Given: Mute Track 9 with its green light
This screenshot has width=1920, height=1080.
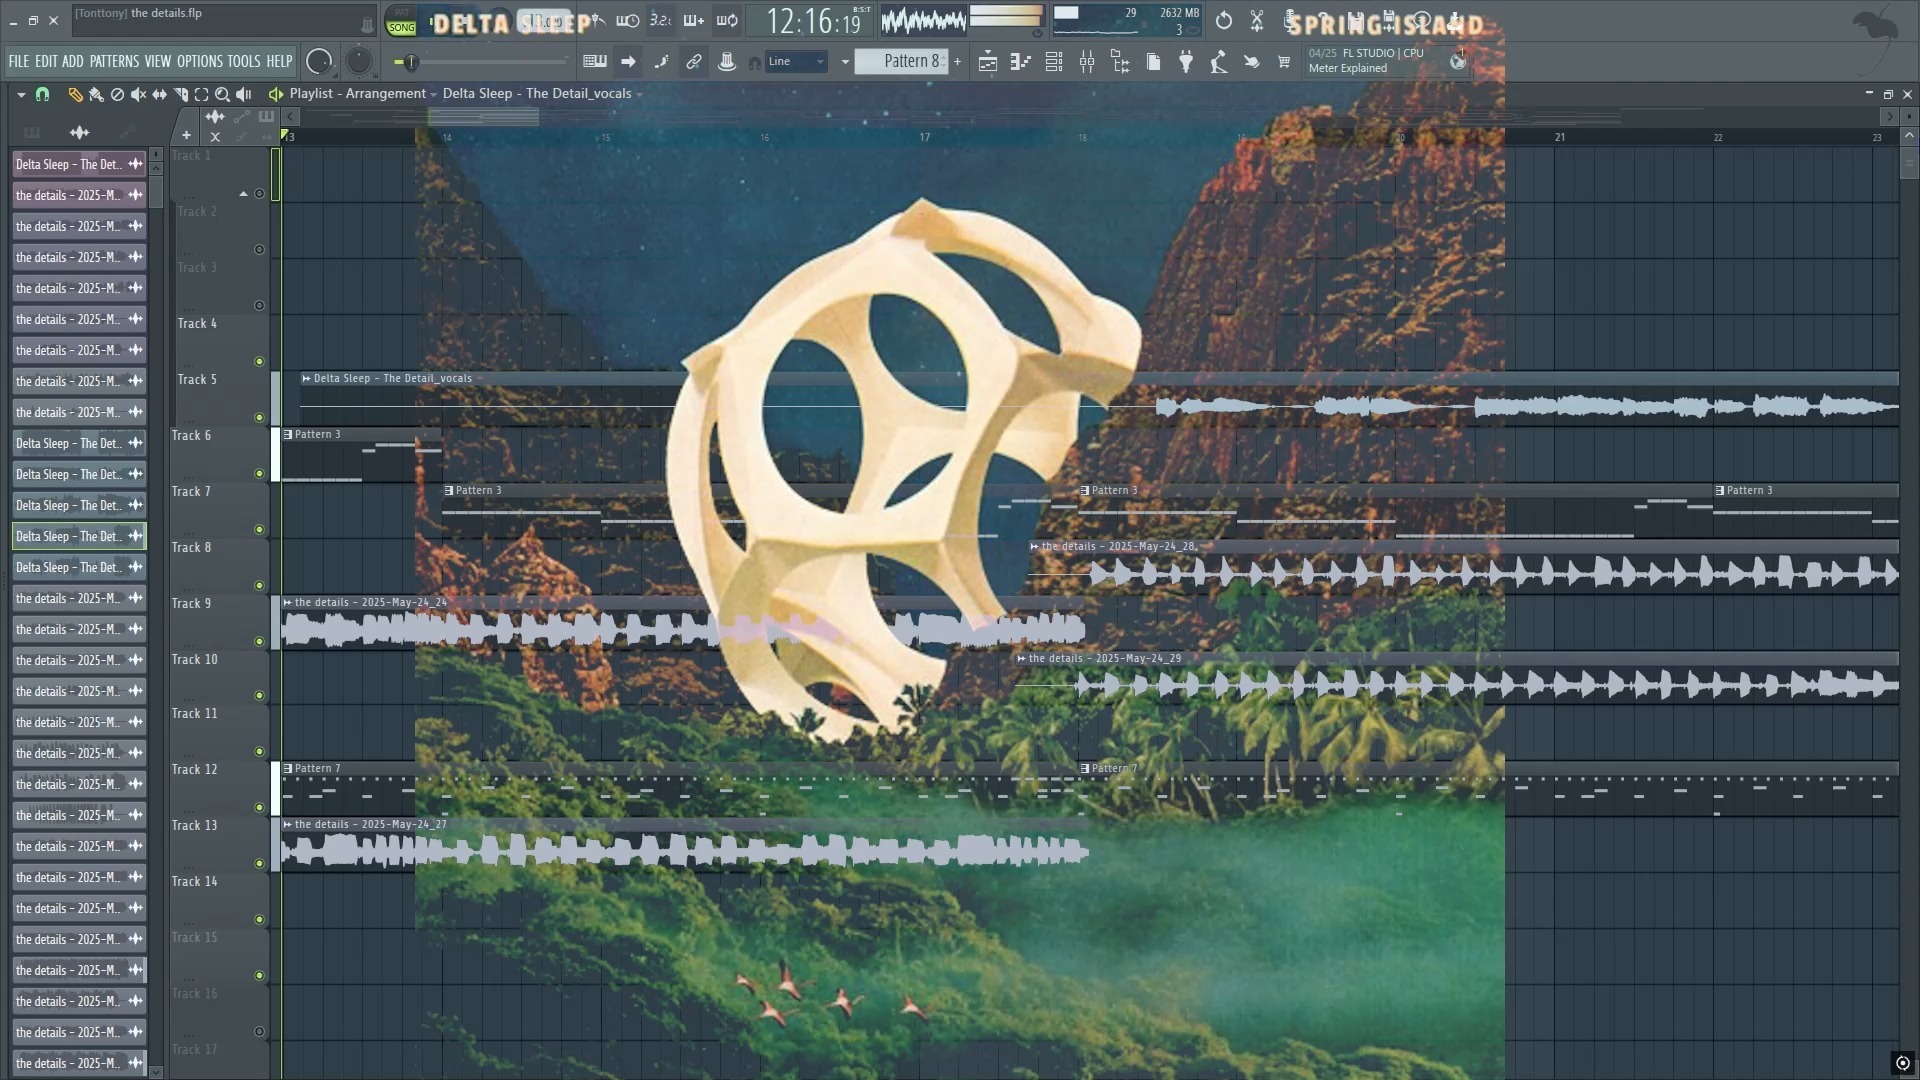Looking at the screenshot, I should pos(259,641).
